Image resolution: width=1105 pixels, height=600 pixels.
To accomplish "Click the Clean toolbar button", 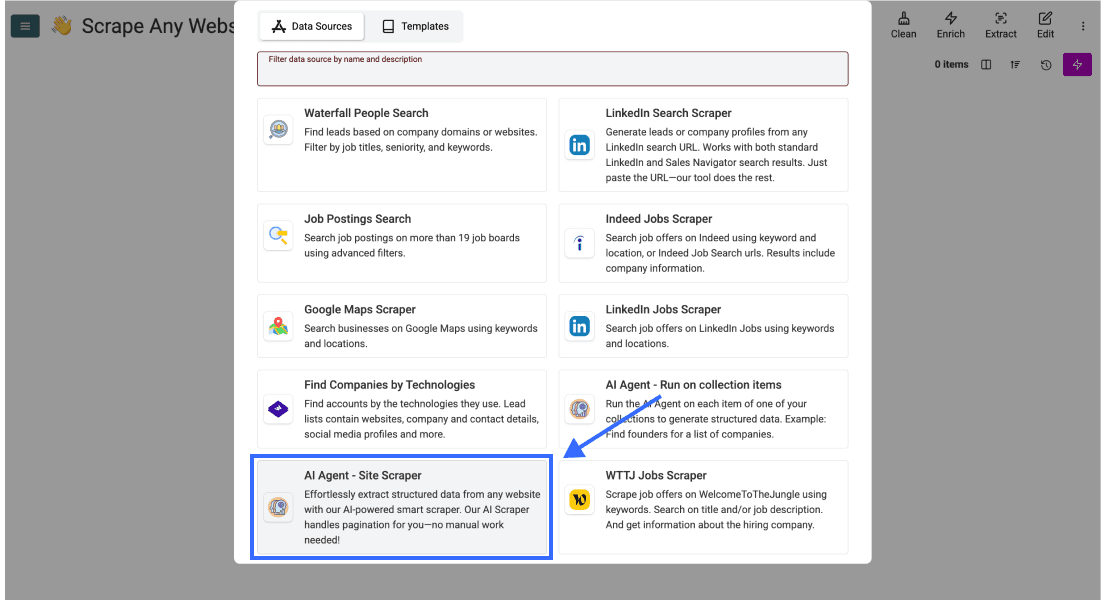I will pyautogui.click(x=903, y=25).
